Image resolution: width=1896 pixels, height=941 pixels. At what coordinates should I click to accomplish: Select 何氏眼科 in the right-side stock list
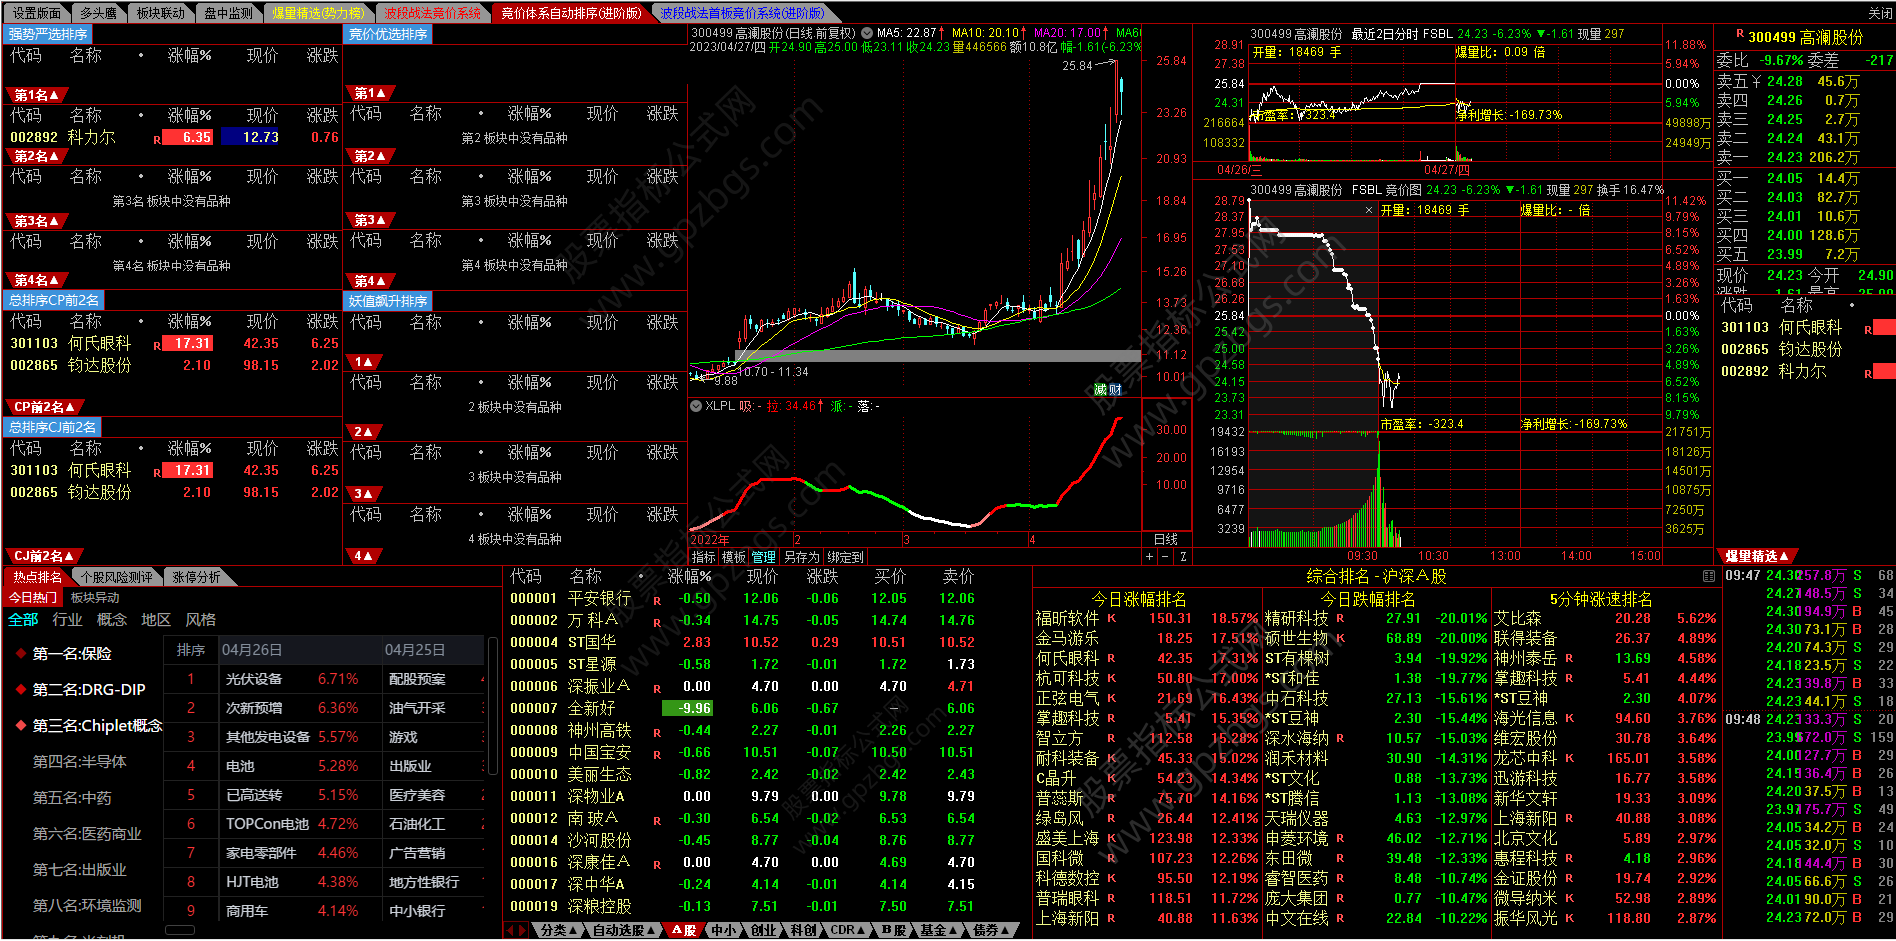pyautogui.click(x=1810, y=327)
